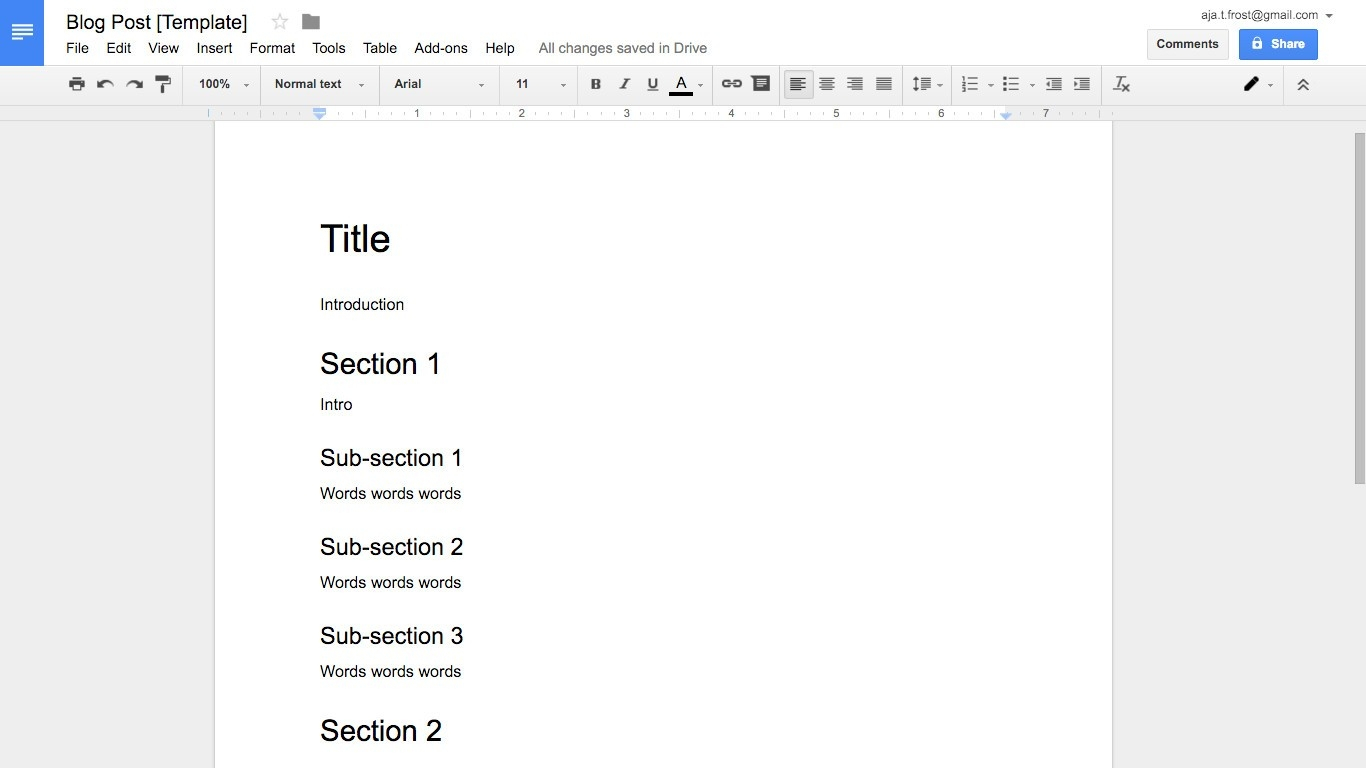1366x768 pixels.
Task: Open the text color picker
Action: coord(682,84)
